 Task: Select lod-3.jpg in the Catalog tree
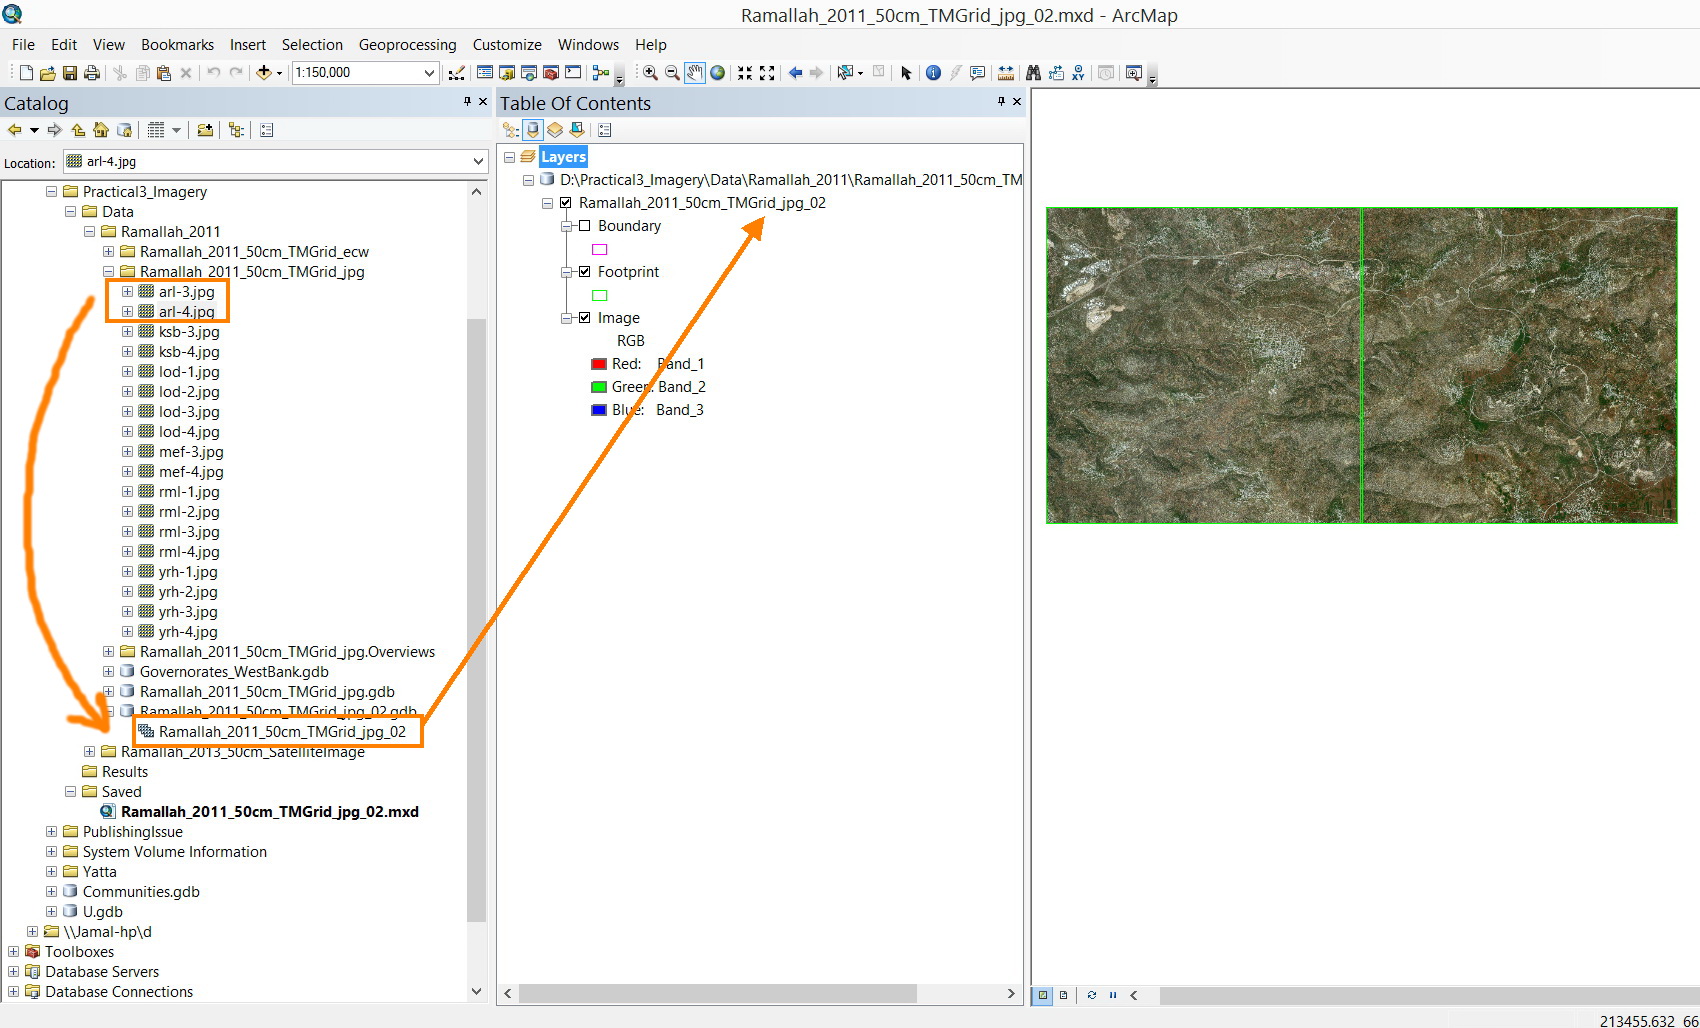189,412
